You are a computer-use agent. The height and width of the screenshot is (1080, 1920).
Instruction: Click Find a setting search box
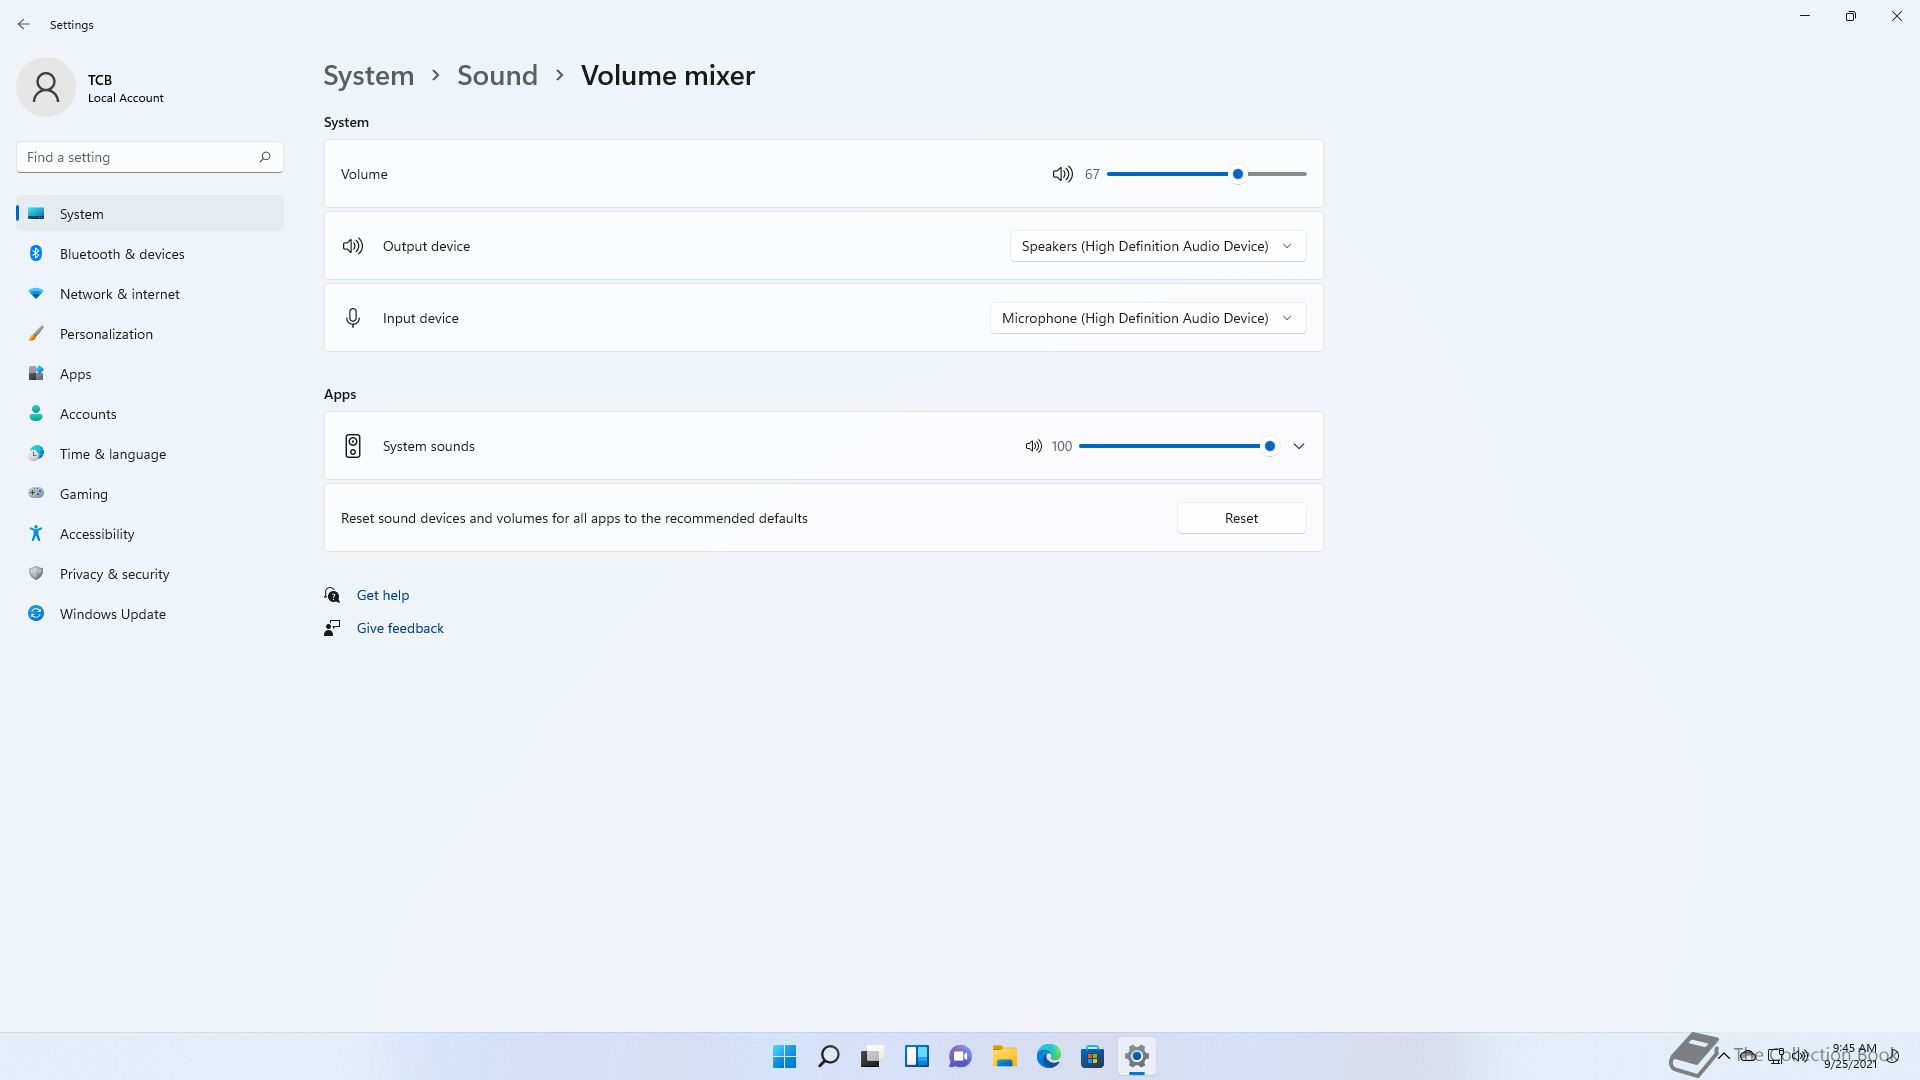[150, 157]
